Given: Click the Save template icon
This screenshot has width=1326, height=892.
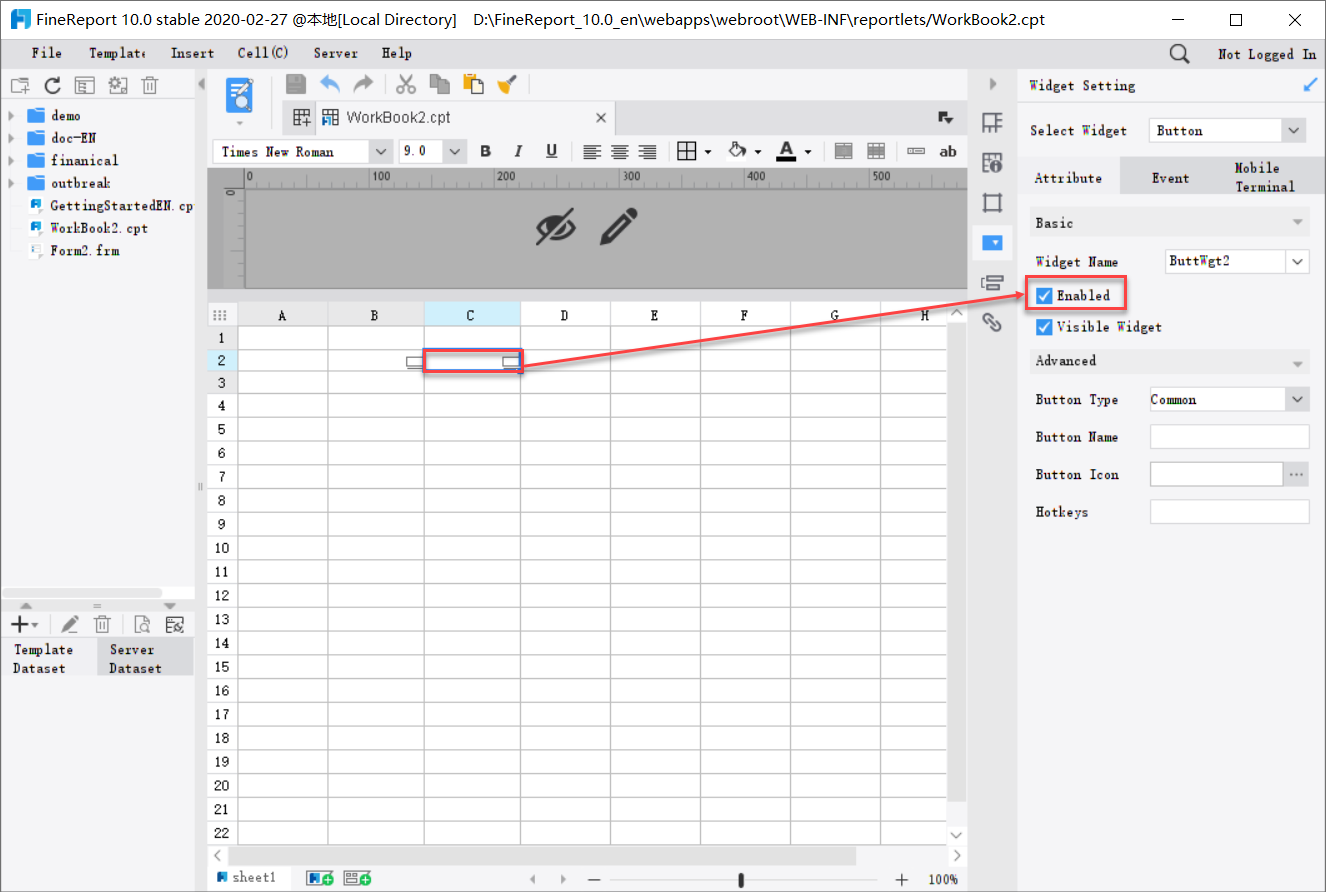Looking at the screenshot, I should pos(296,85).
